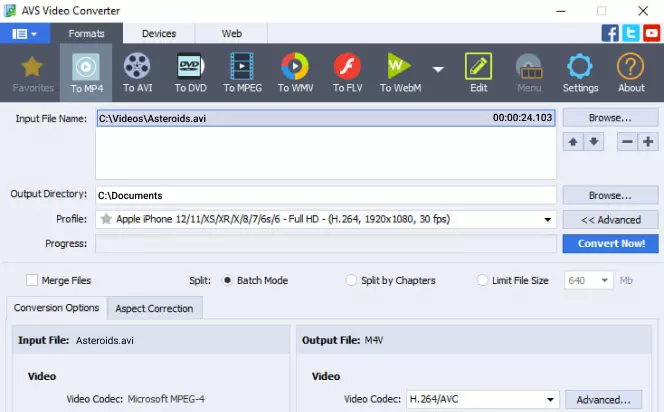
Task: Open the blue main menu button
Action: click(25, 33)
